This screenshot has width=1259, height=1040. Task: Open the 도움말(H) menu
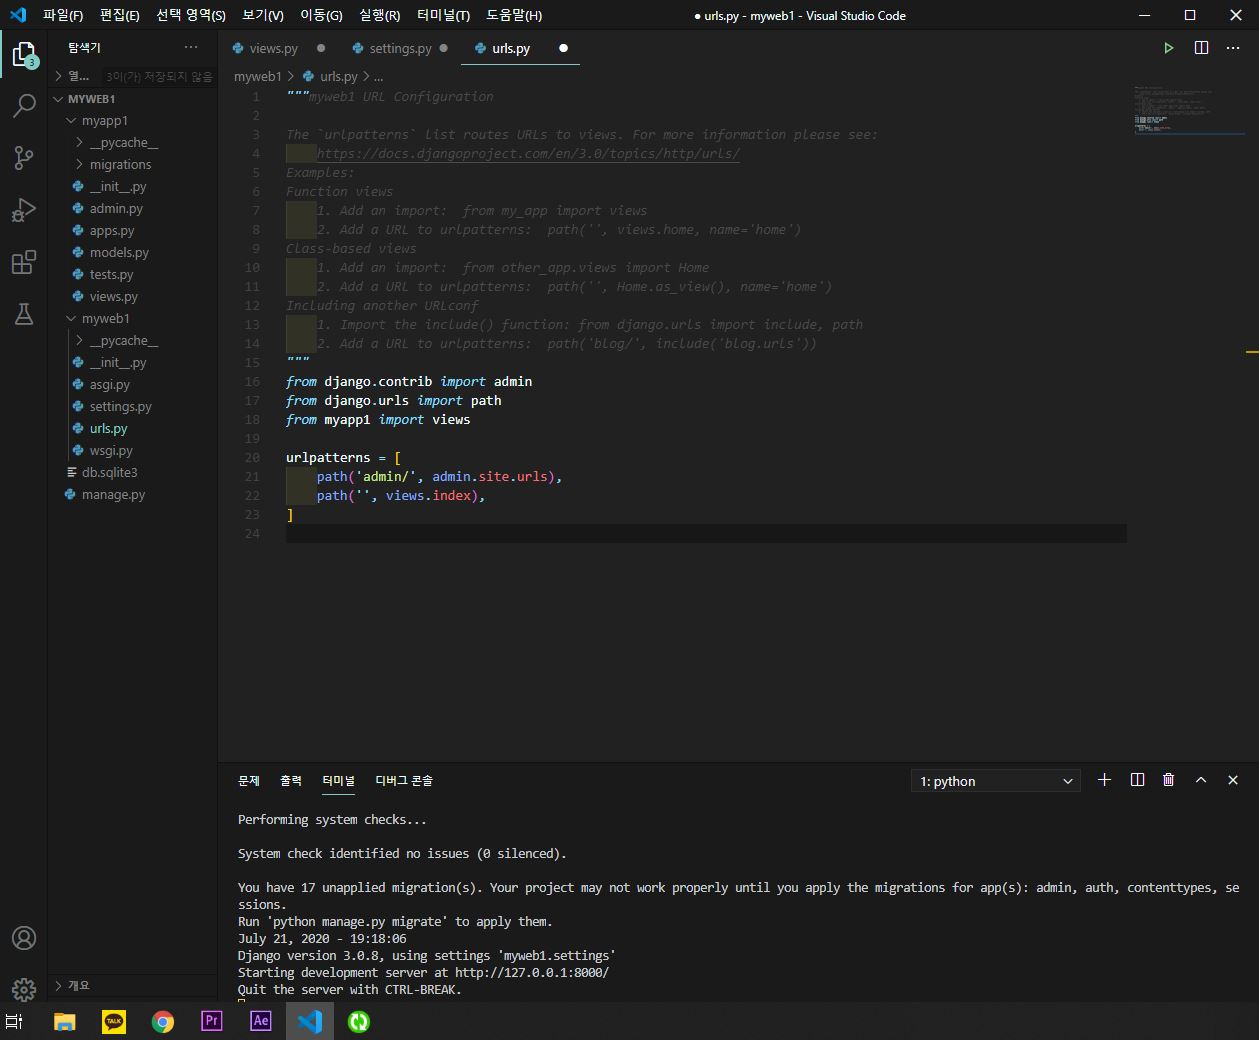(x=514, y=15)
